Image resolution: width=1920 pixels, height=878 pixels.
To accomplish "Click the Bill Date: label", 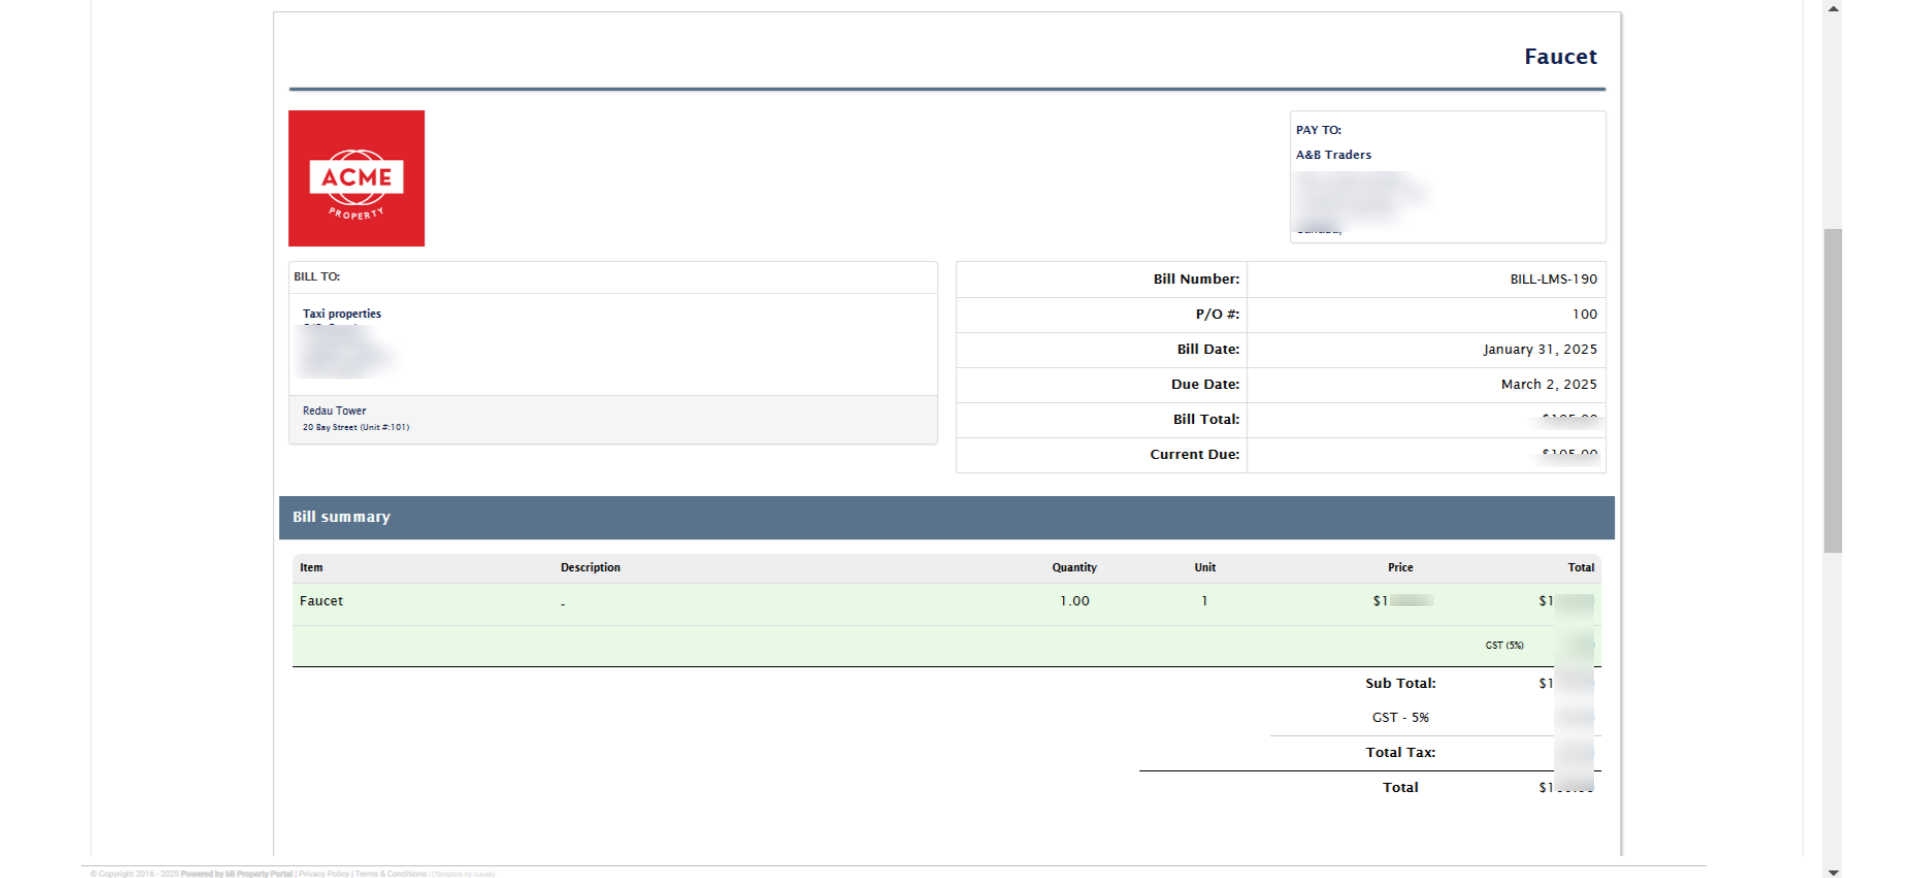I will [1208, 349].
